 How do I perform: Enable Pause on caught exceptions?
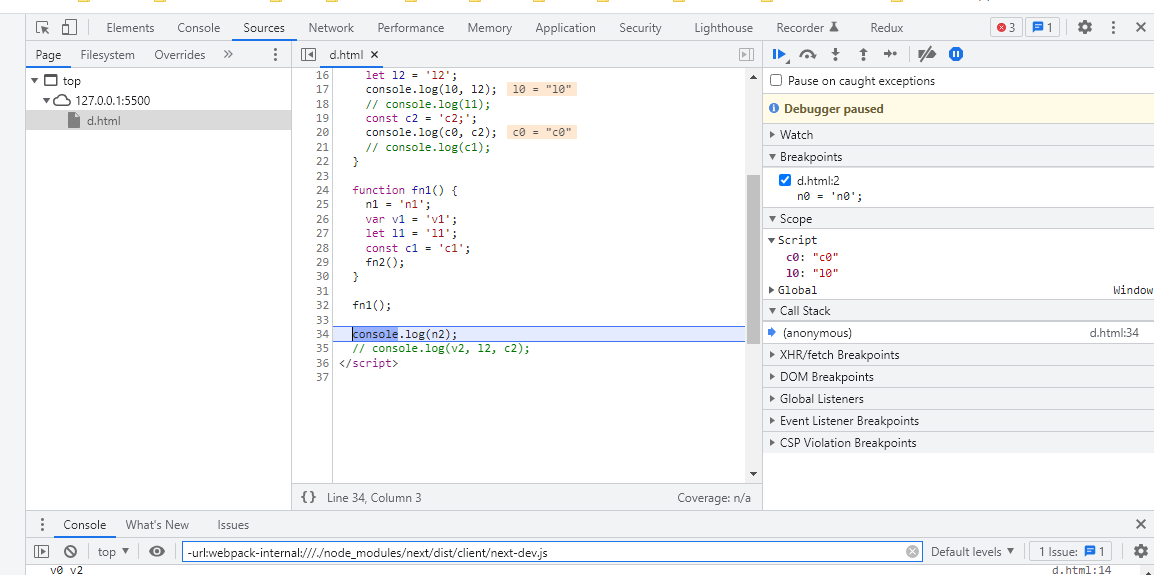pyautogui.click(x=776, y=81)
